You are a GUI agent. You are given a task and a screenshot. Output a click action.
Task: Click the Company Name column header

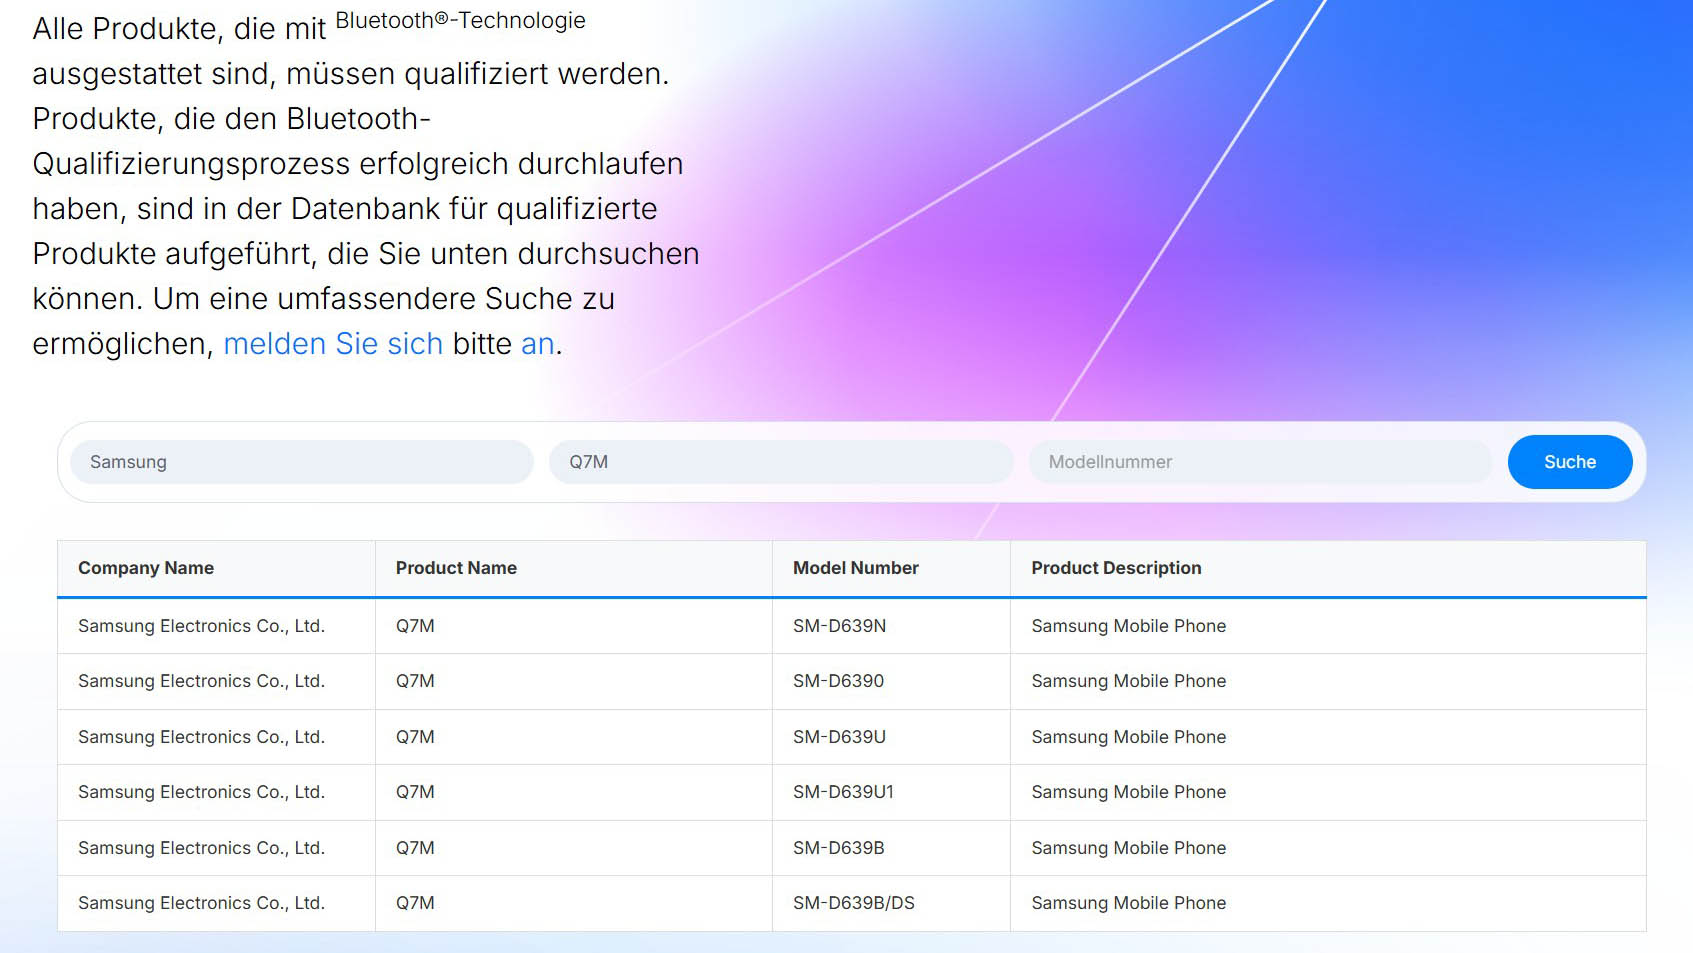tap(146, 568)
